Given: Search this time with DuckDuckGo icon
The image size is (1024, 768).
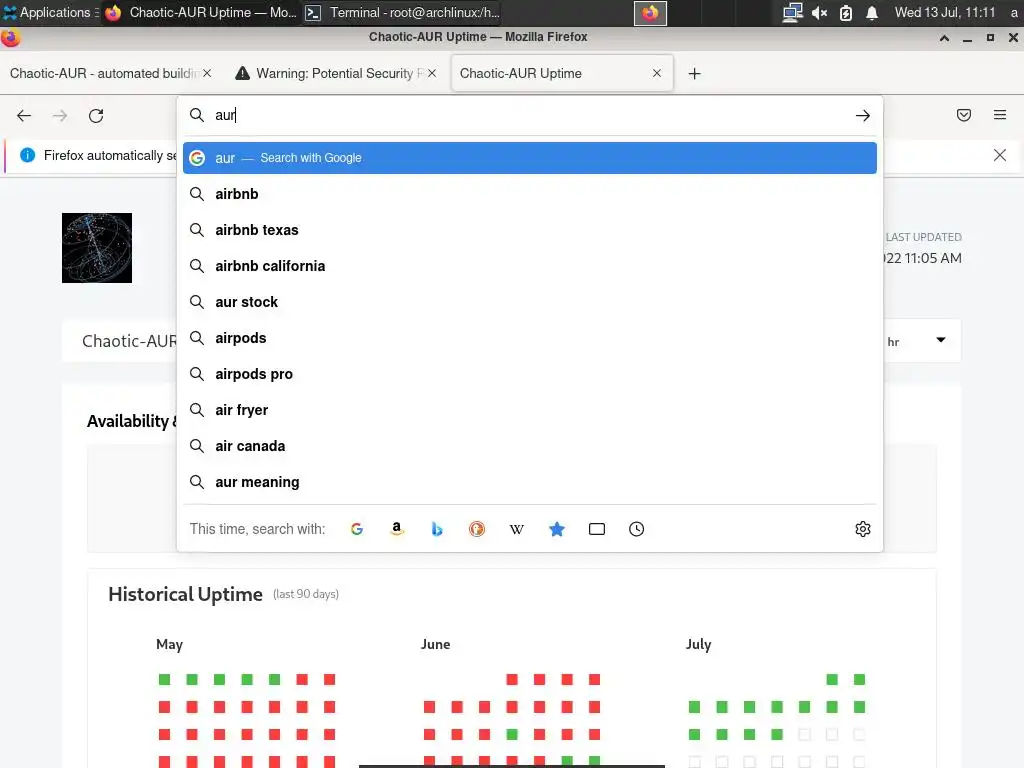Looking at the screenshot, I should point(477,529).
